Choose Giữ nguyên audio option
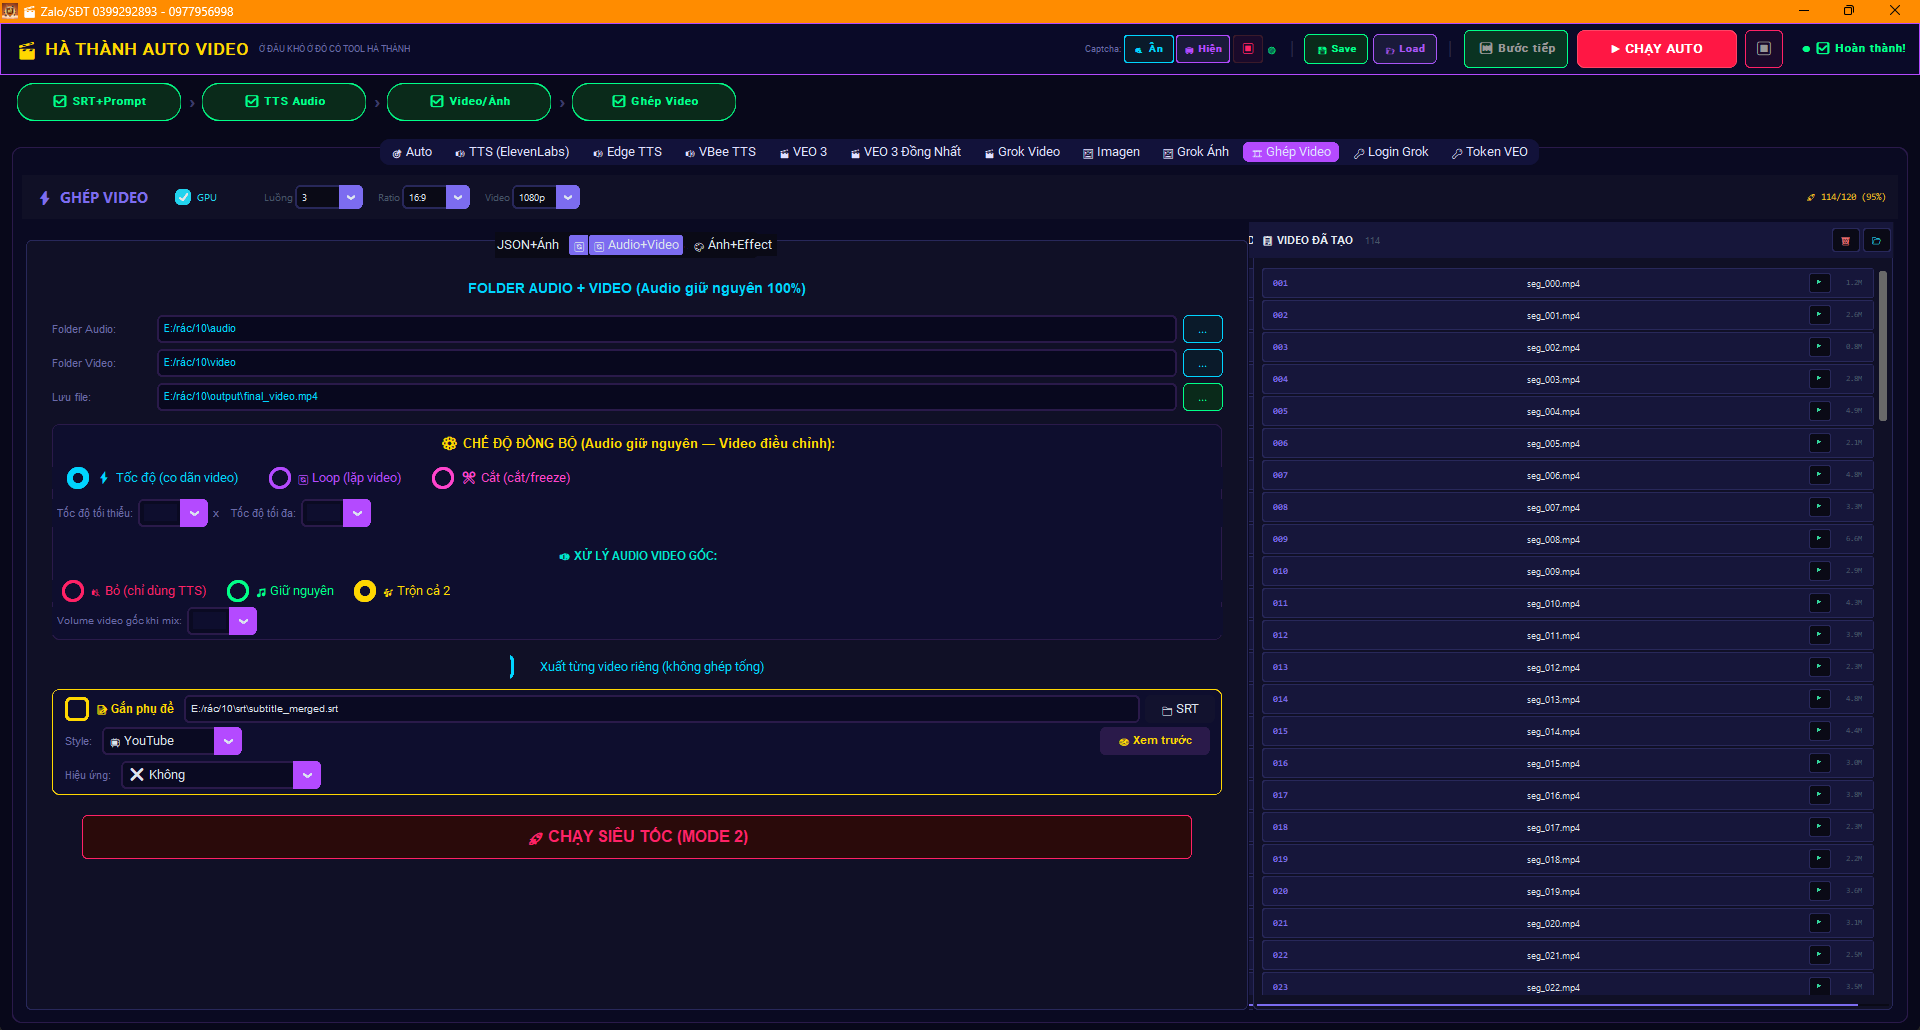This screenshot has height=1030, width=1920. [238, 591]
